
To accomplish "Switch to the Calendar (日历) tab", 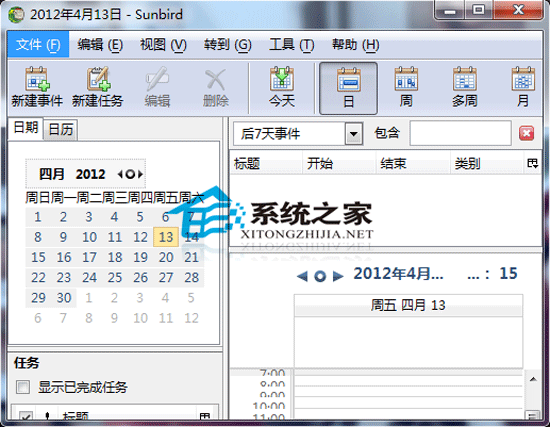I will click(61, 130).
